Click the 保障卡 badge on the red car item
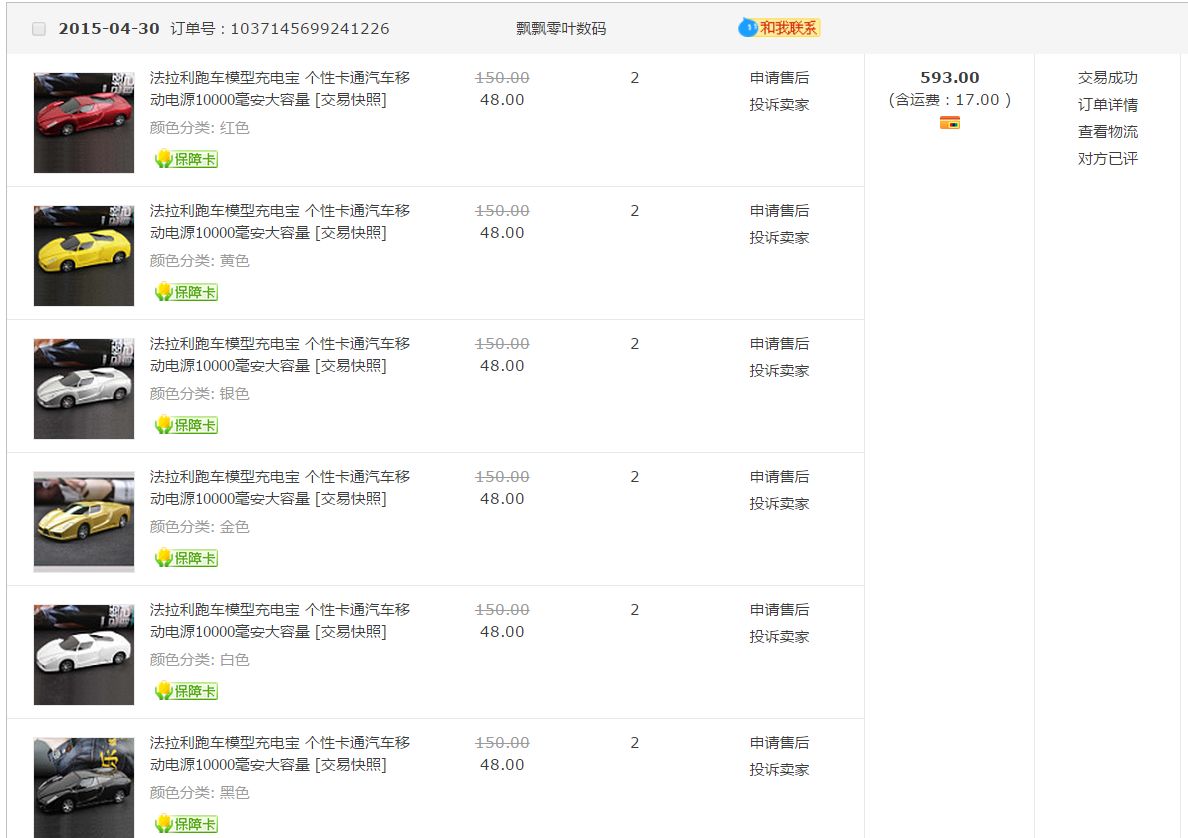Image resolution: width=1188 pixels, height=838 pixels. tap(187, 159)
